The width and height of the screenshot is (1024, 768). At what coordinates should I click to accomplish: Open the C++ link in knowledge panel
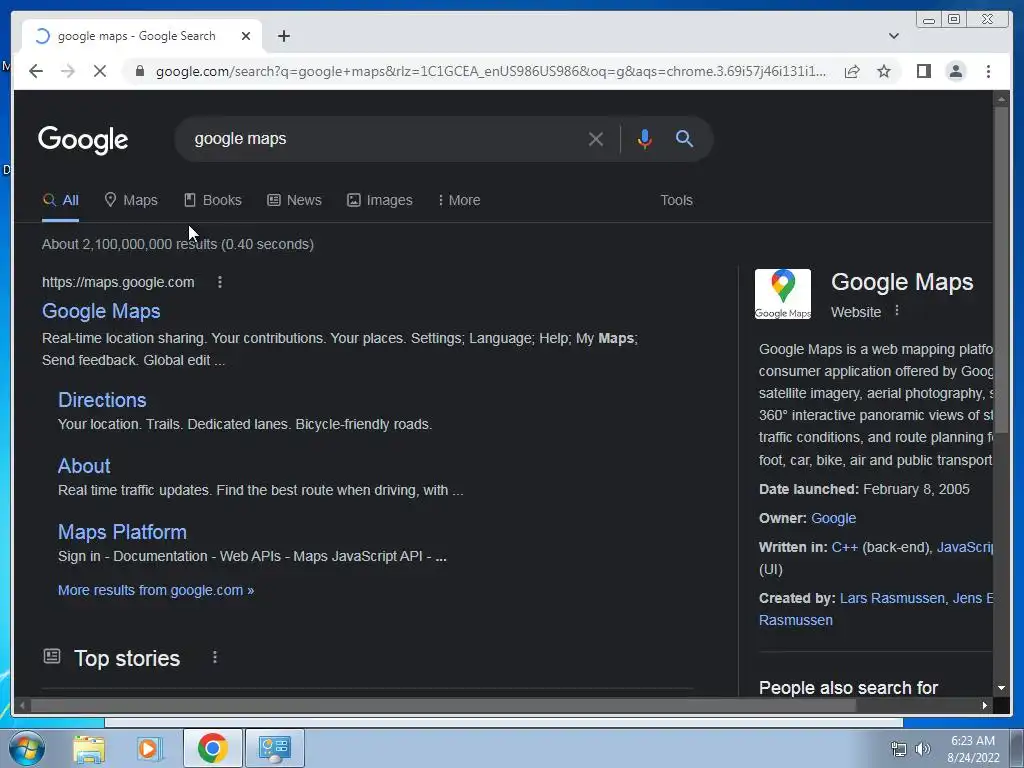(x=844, y=547)
